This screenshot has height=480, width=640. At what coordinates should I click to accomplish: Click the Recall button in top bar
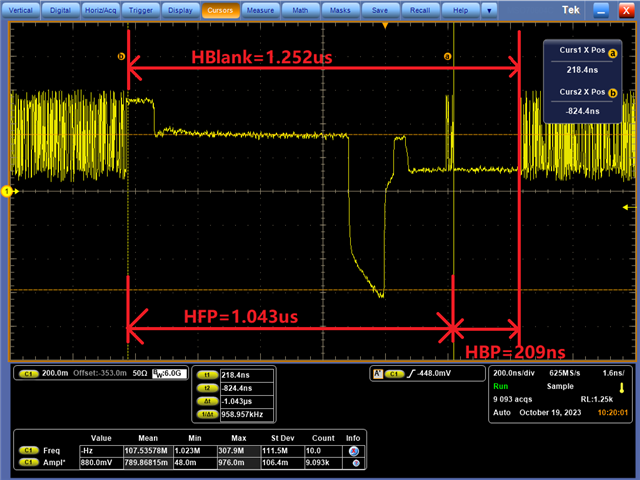point(420,10)
